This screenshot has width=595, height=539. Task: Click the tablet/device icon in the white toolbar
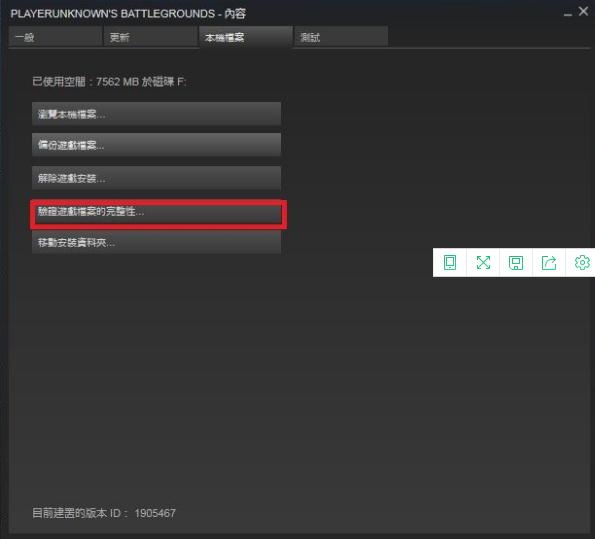(x=450, y=262)
